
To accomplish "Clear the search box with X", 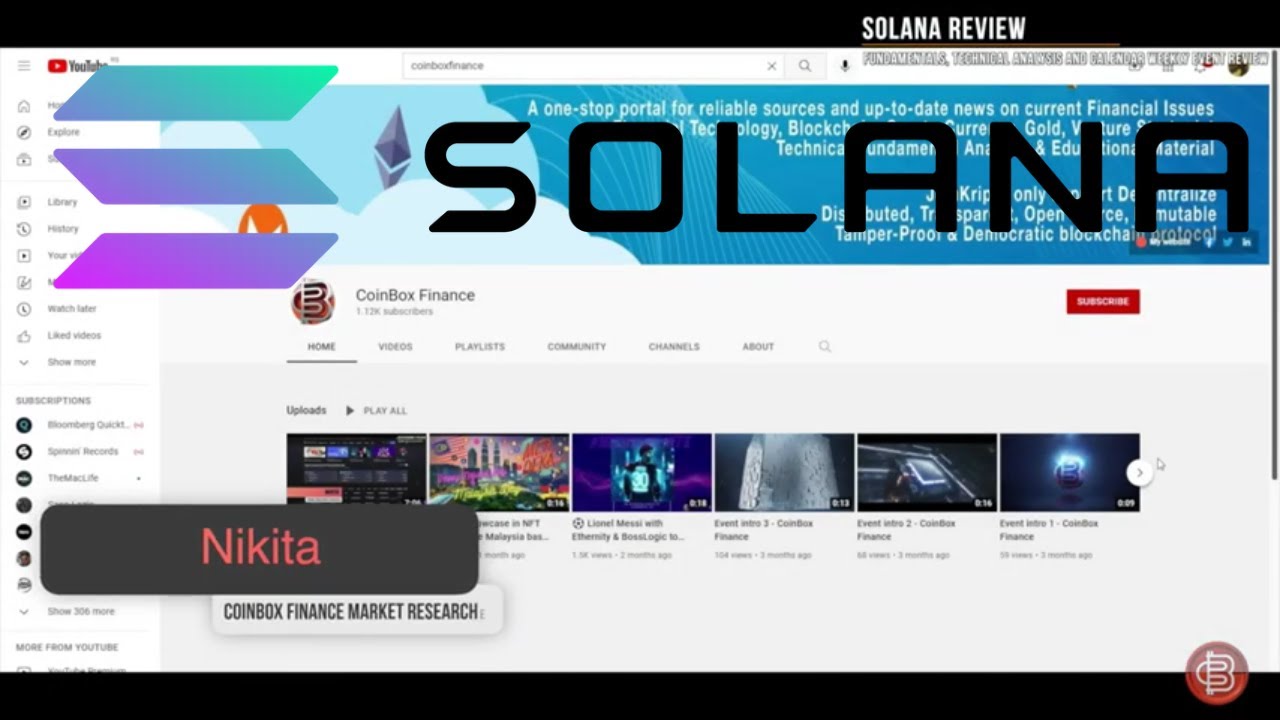I will [x=771, y=66].
